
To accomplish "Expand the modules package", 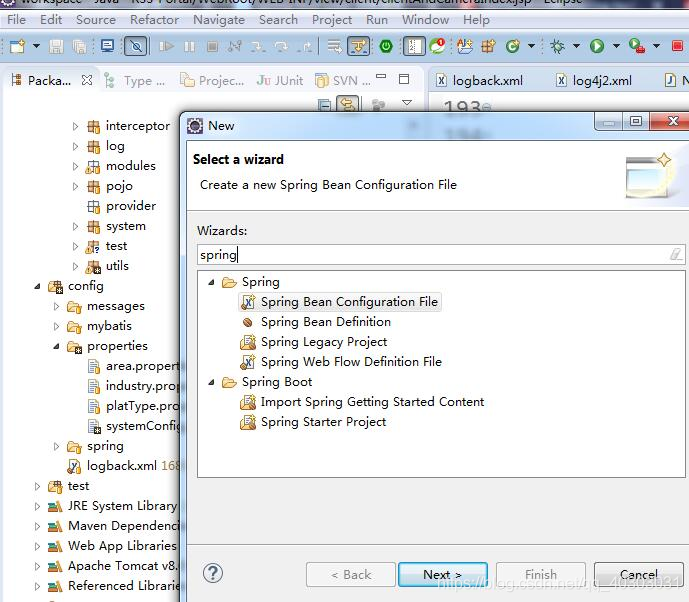I will coord(75,167).
